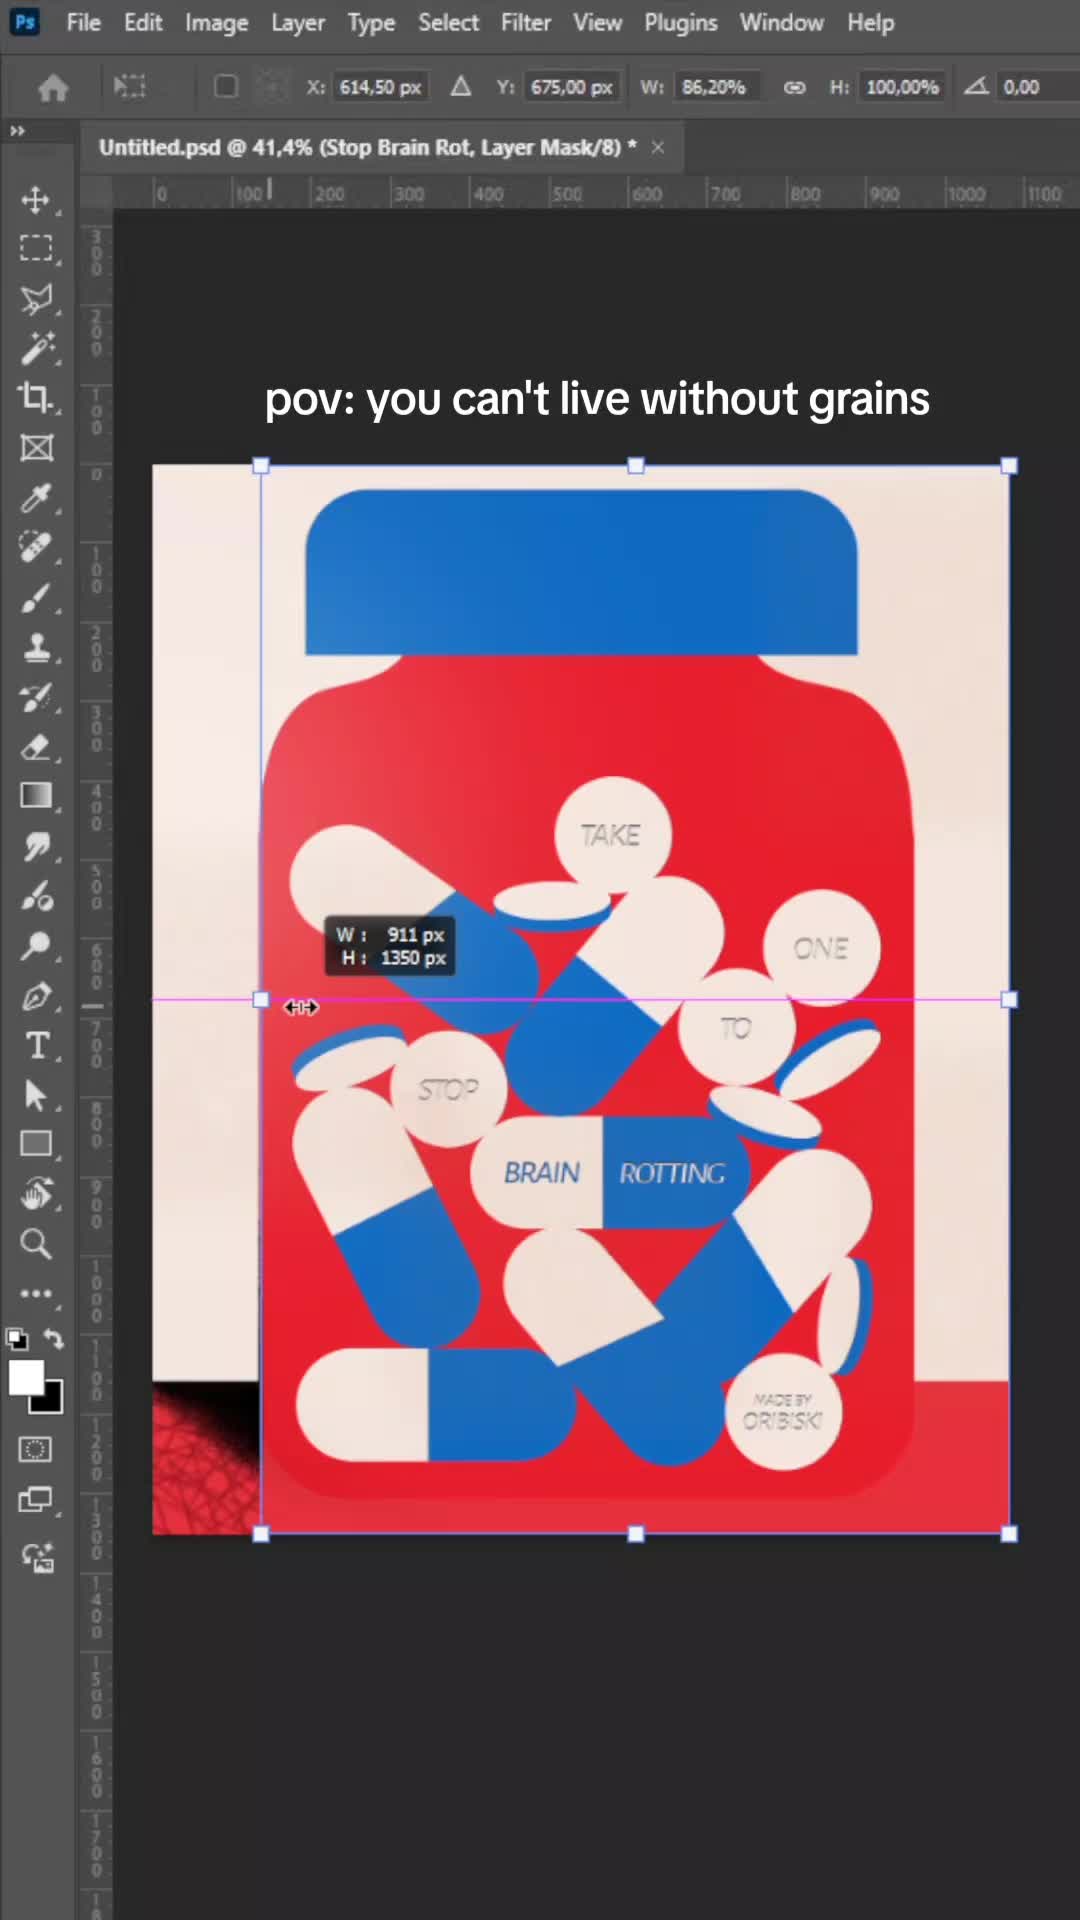Open the foreground color picker
The width and height of the screenshot is (1080, 1920).
[x=25, y=1377]
